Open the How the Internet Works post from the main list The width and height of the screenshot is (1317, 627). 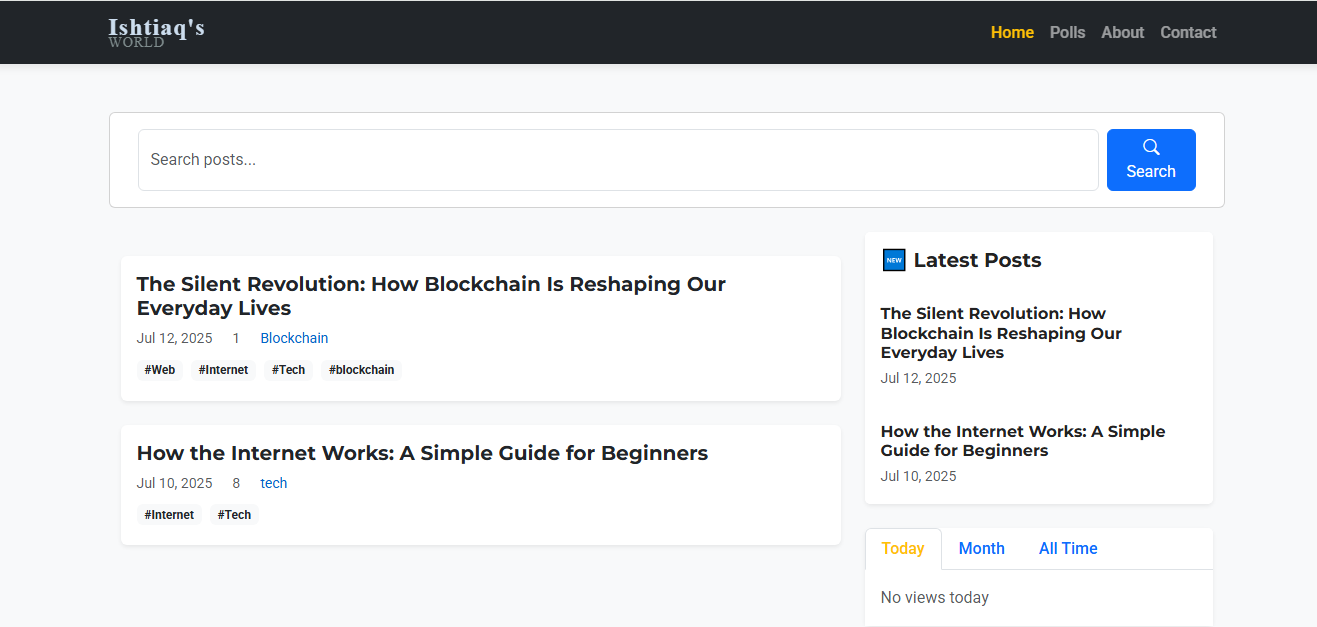click(422, 453)
